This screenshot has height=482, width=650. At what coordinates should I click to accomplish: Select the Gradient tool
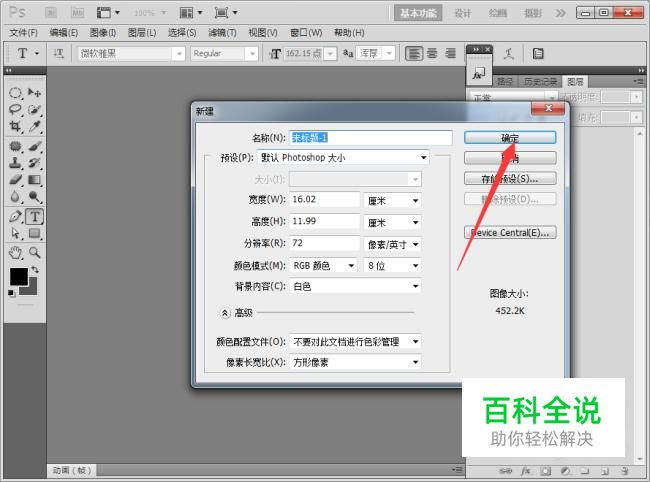click(x=34, y=179)
